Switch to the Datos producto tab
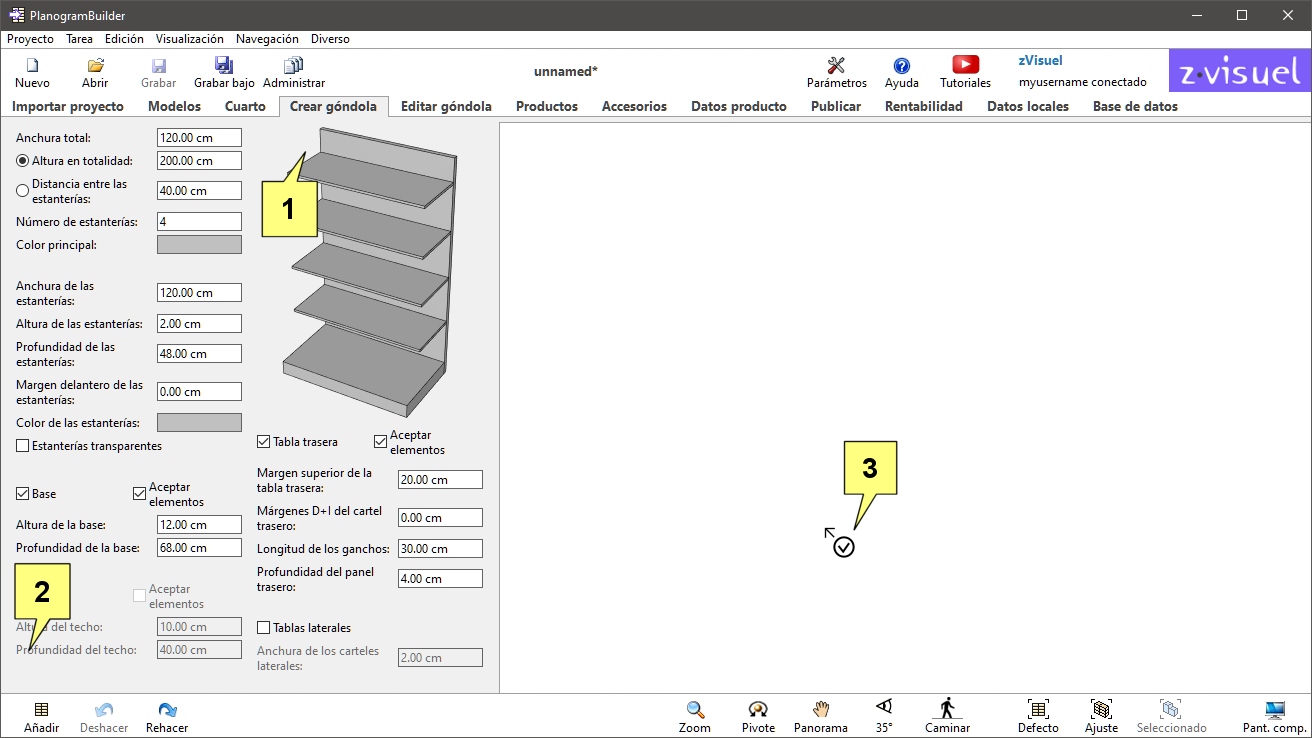The height and width of the screenshot is (738, 1312). tap(739, 106)
